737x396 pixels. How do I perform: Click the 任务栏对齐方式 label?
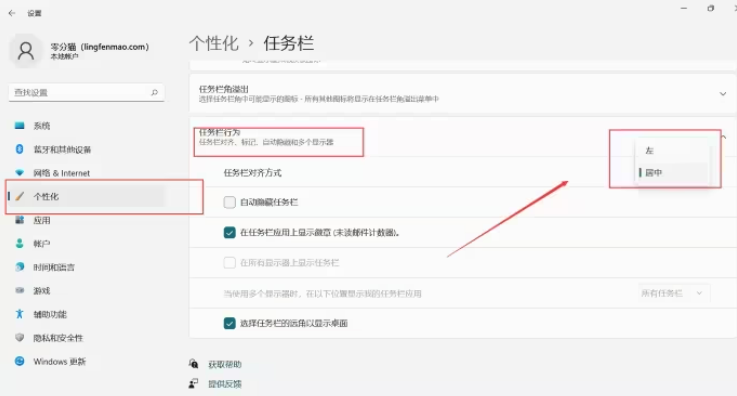point(252,173)
